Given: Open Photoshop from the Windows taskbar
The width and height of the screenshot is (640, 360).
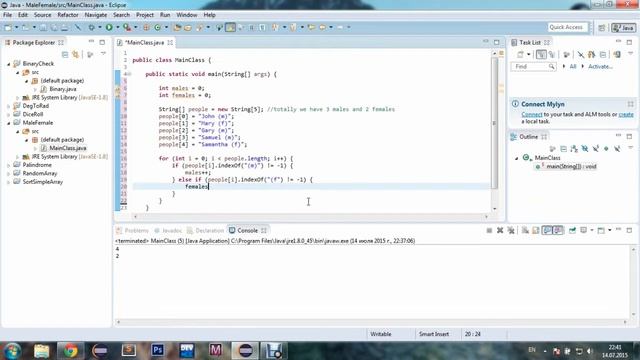Looking at the screenshot, I should click(158, 351).
